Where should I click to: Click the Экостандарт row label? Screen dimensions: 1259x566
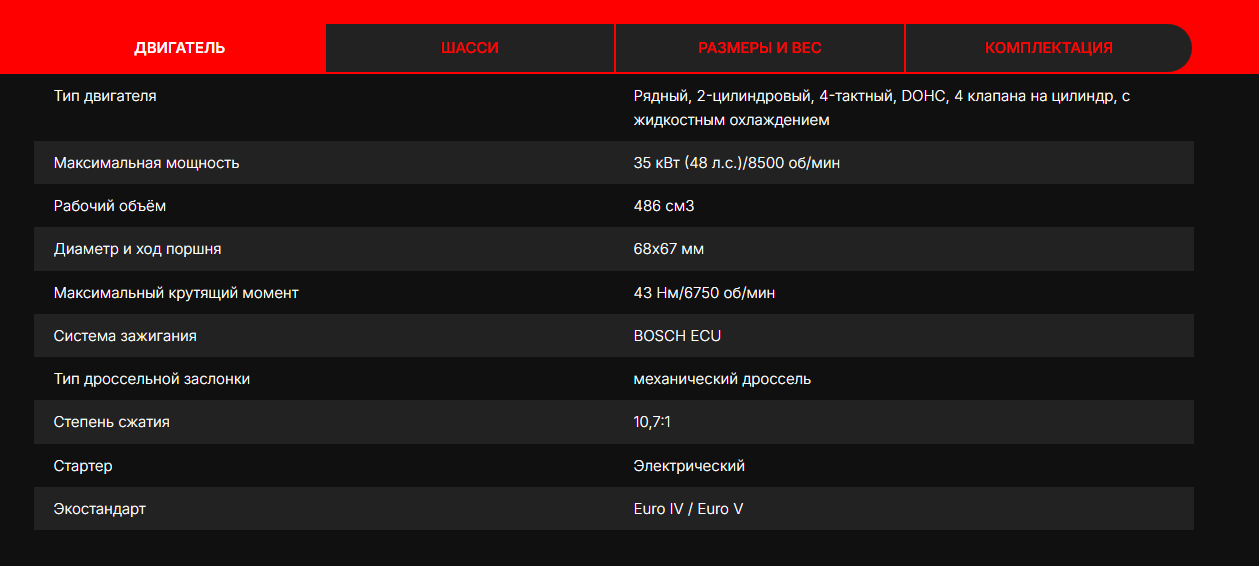[x=100, y=509]
